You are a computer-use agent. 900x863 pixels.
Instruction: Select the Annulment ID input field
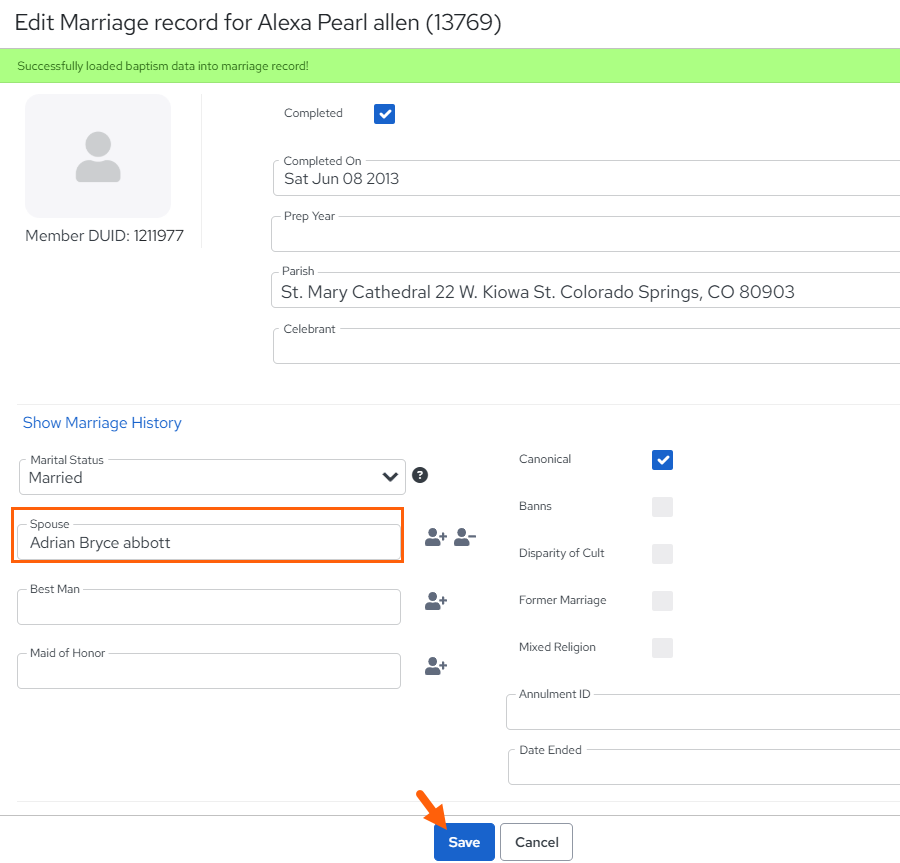click(x=703, y=712)
